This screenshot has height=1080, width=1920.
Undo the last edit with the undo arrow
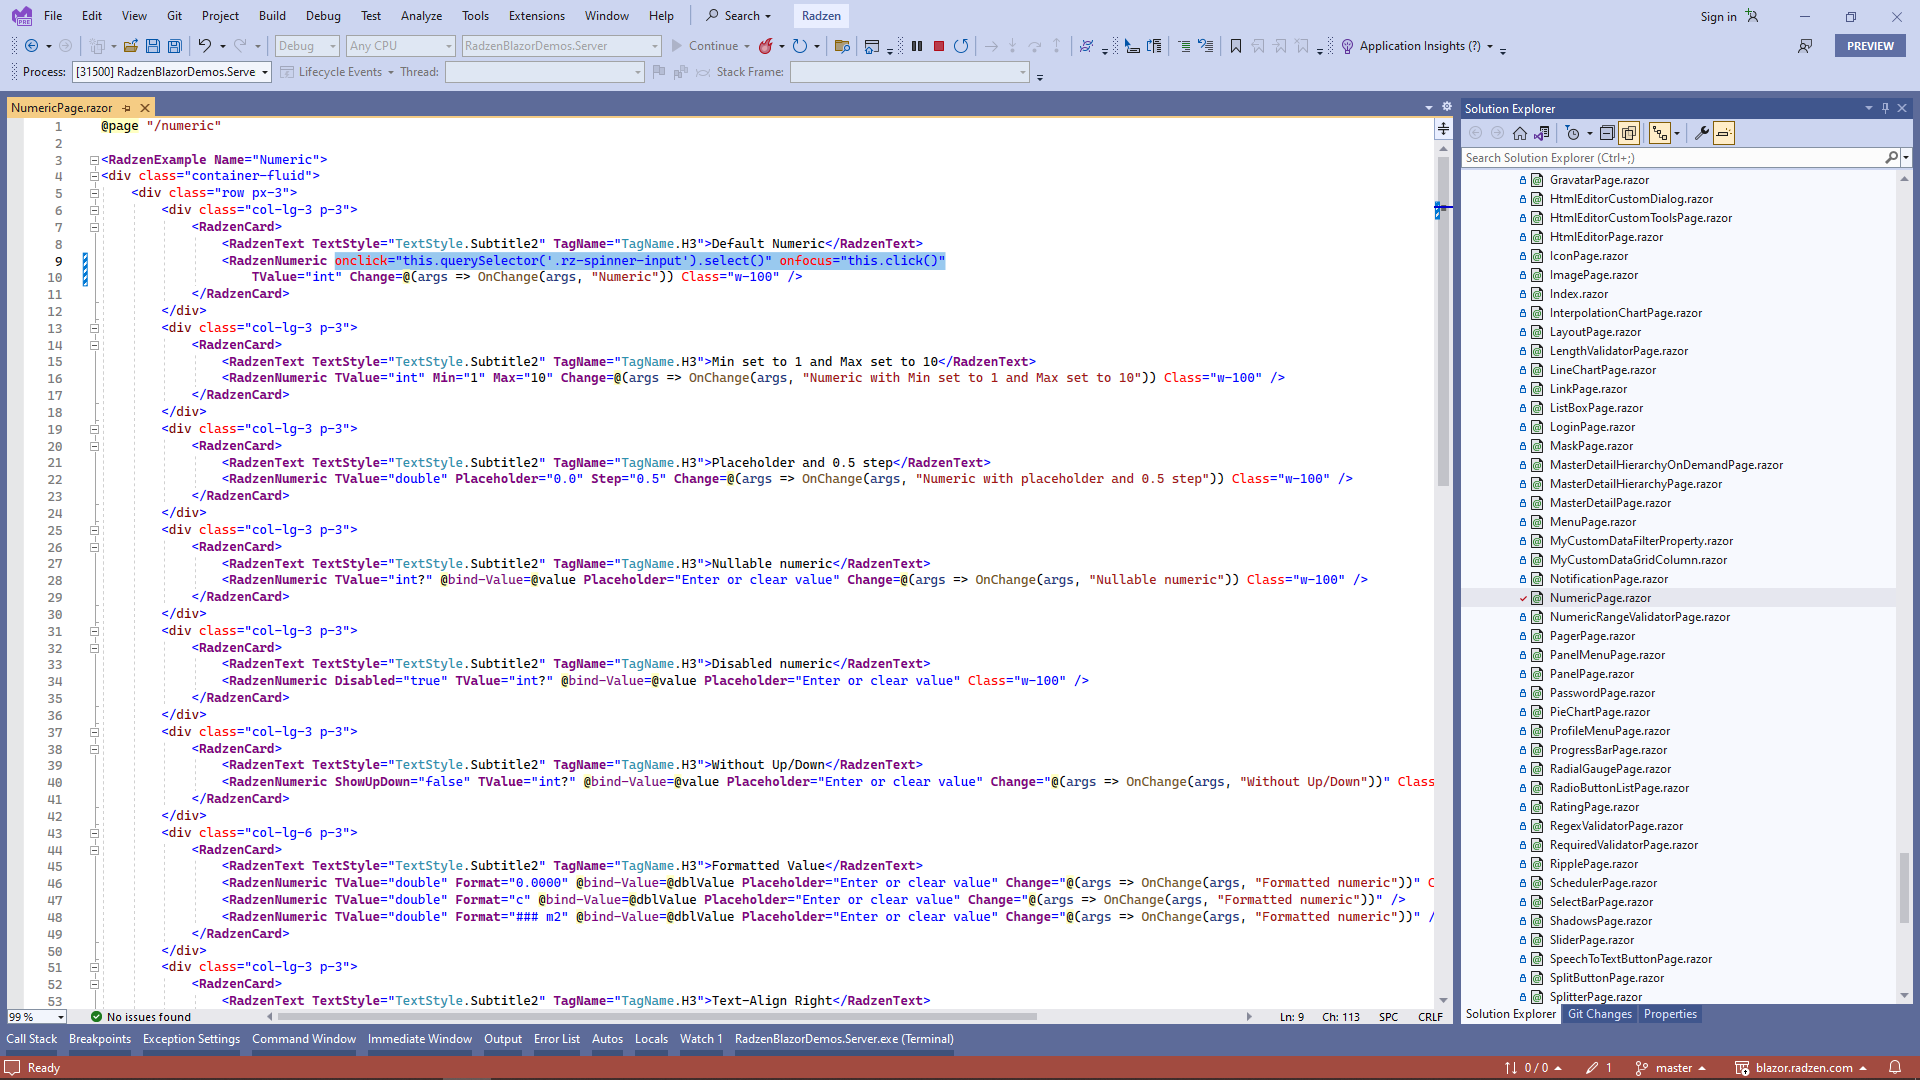tap(204, 46)
